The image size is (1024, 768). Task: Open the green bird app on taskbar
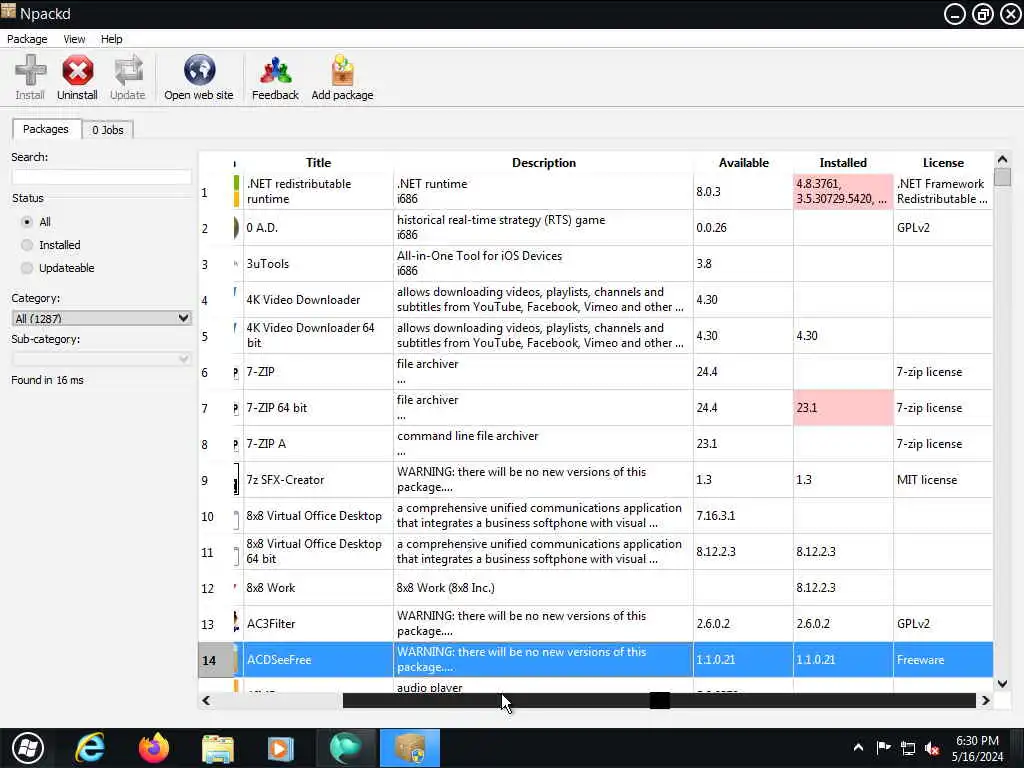tap(345, 748)
